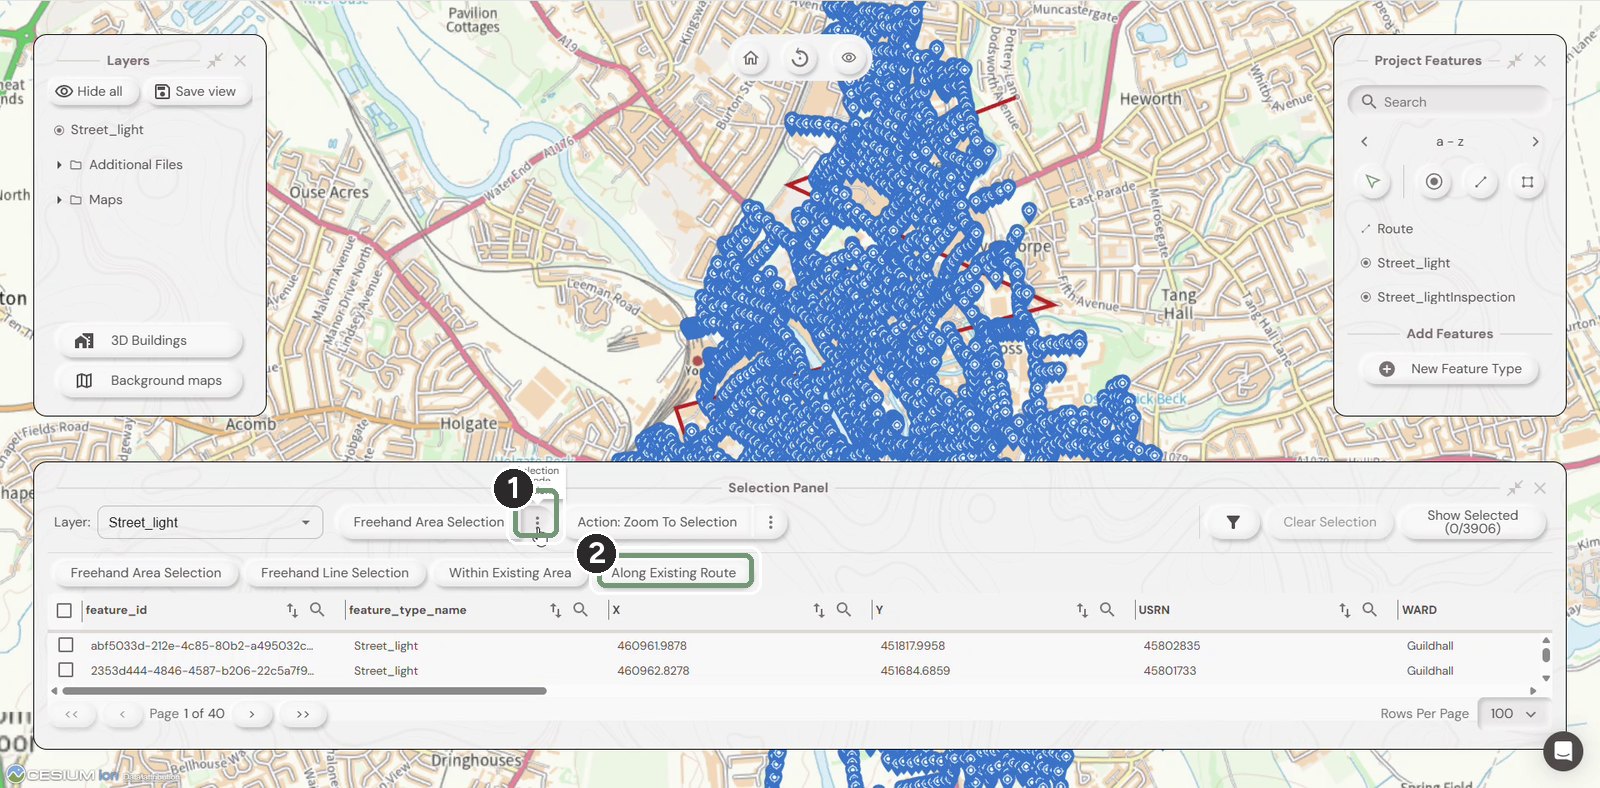Select the pointer selection tool in Project Features
This screenshot has height=788, width=1600.
point(1373,182)
